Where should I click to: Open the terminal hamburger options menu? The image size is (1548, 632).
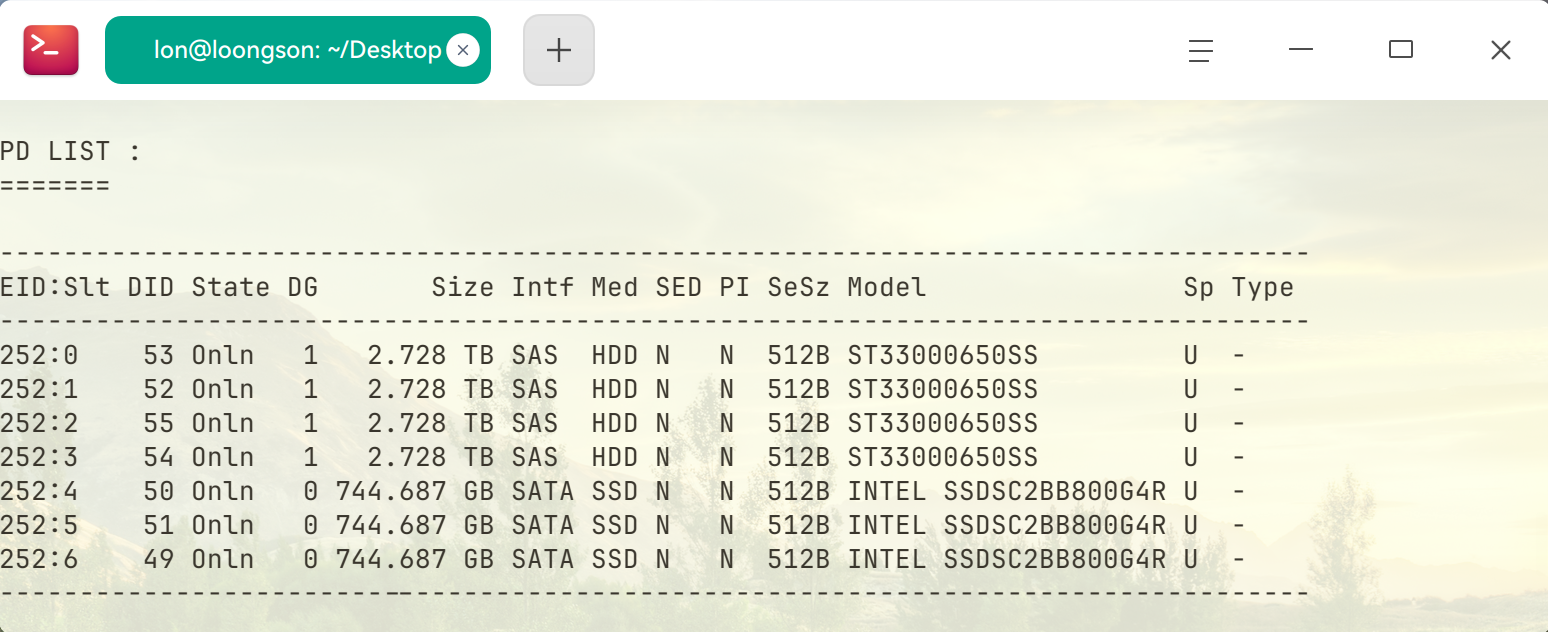point(1199,49)
